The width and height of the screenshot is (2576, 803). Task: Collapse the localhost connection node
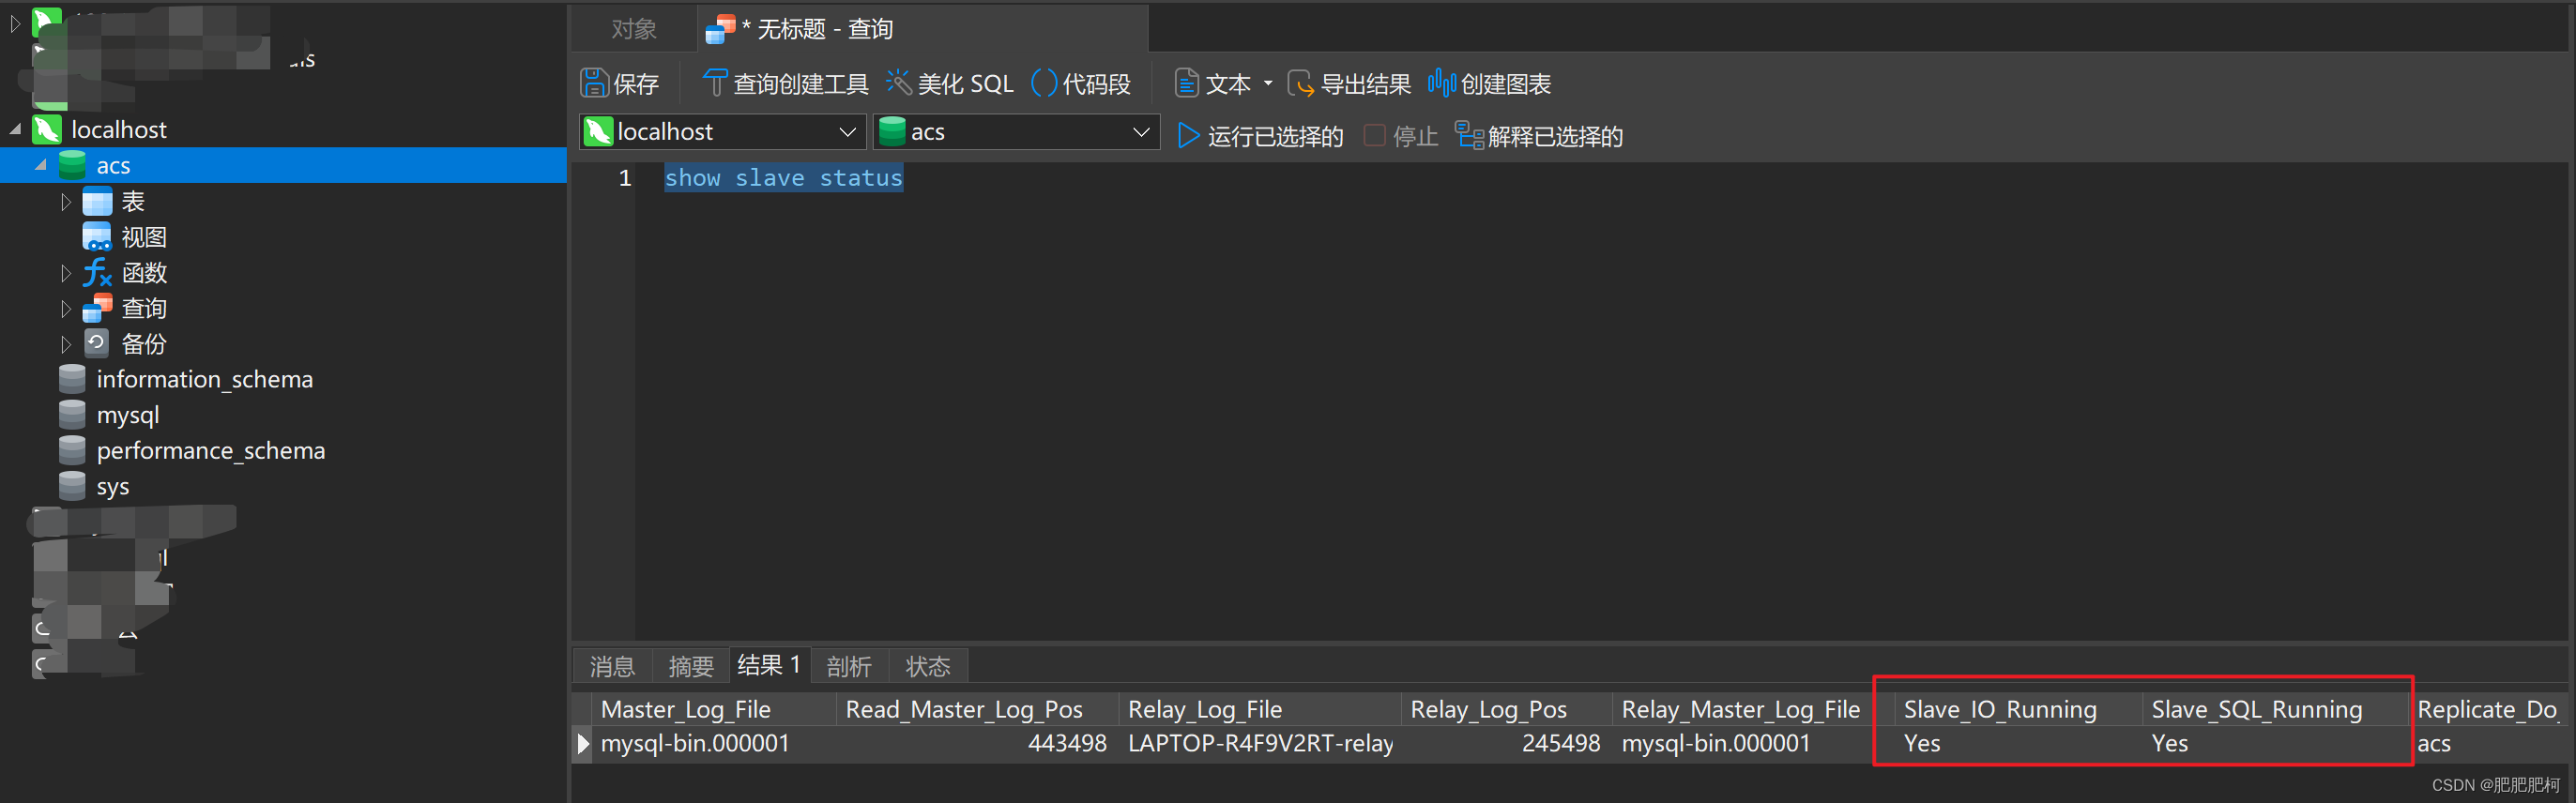(x=15, y=129)
